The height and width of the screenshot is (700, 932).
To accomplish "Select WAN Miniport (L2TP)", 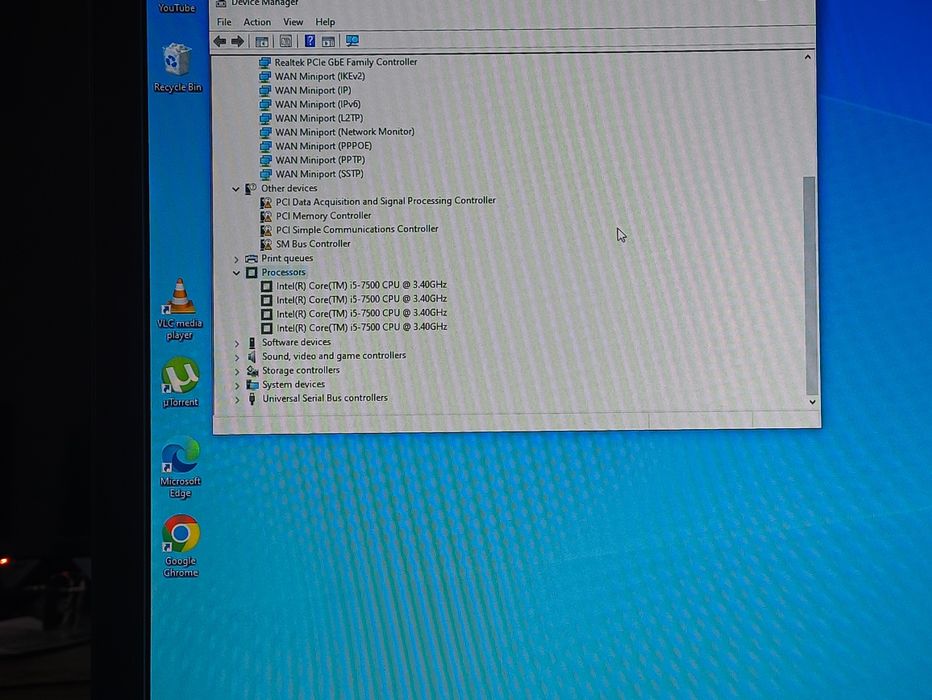I will (319, 118).
